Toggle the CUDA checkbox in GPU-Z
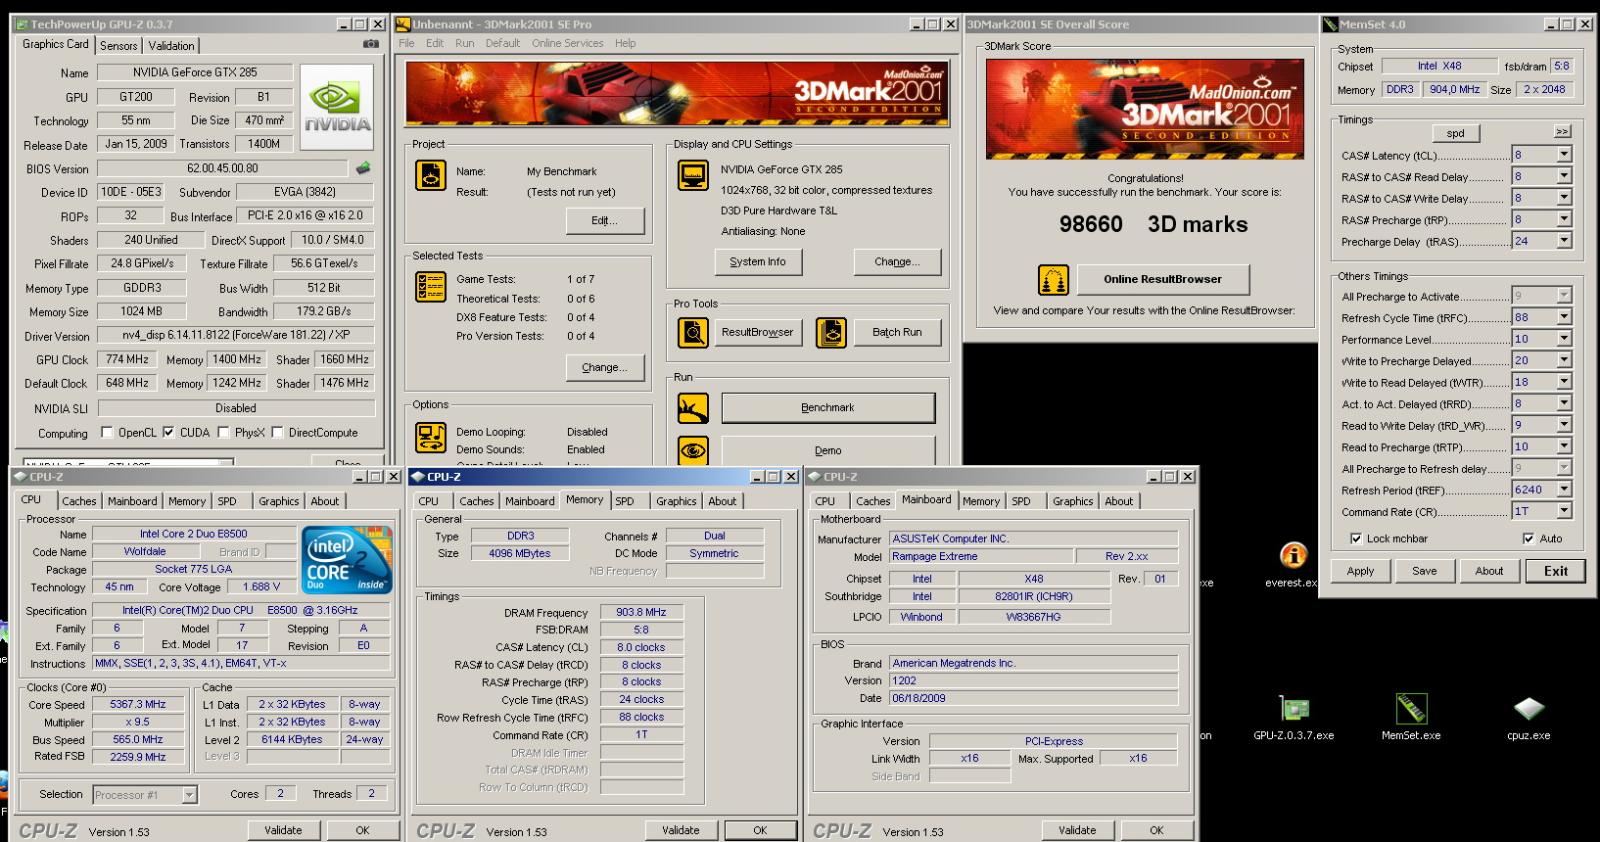Image resolution: width=1600 pixels, height=842 pixels. (168, 432)
